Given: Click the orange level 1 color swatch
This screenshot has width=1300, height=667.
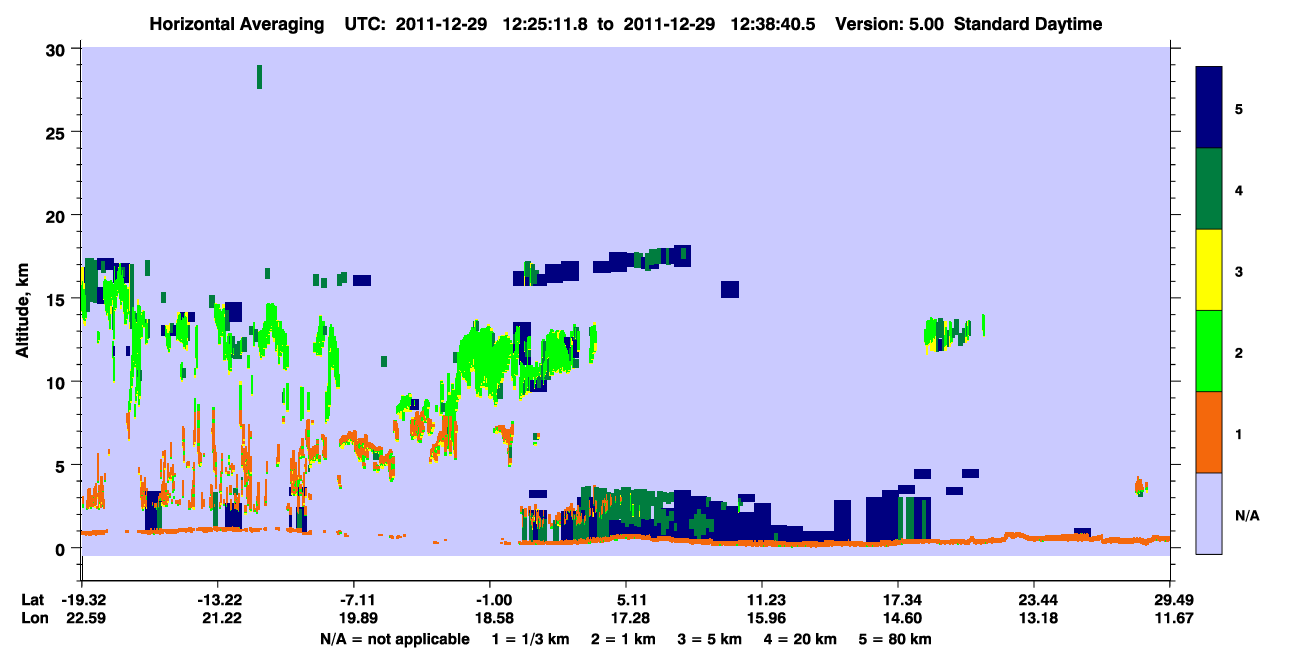Looking at the screenshot, I should click(x=1210, y=432).
